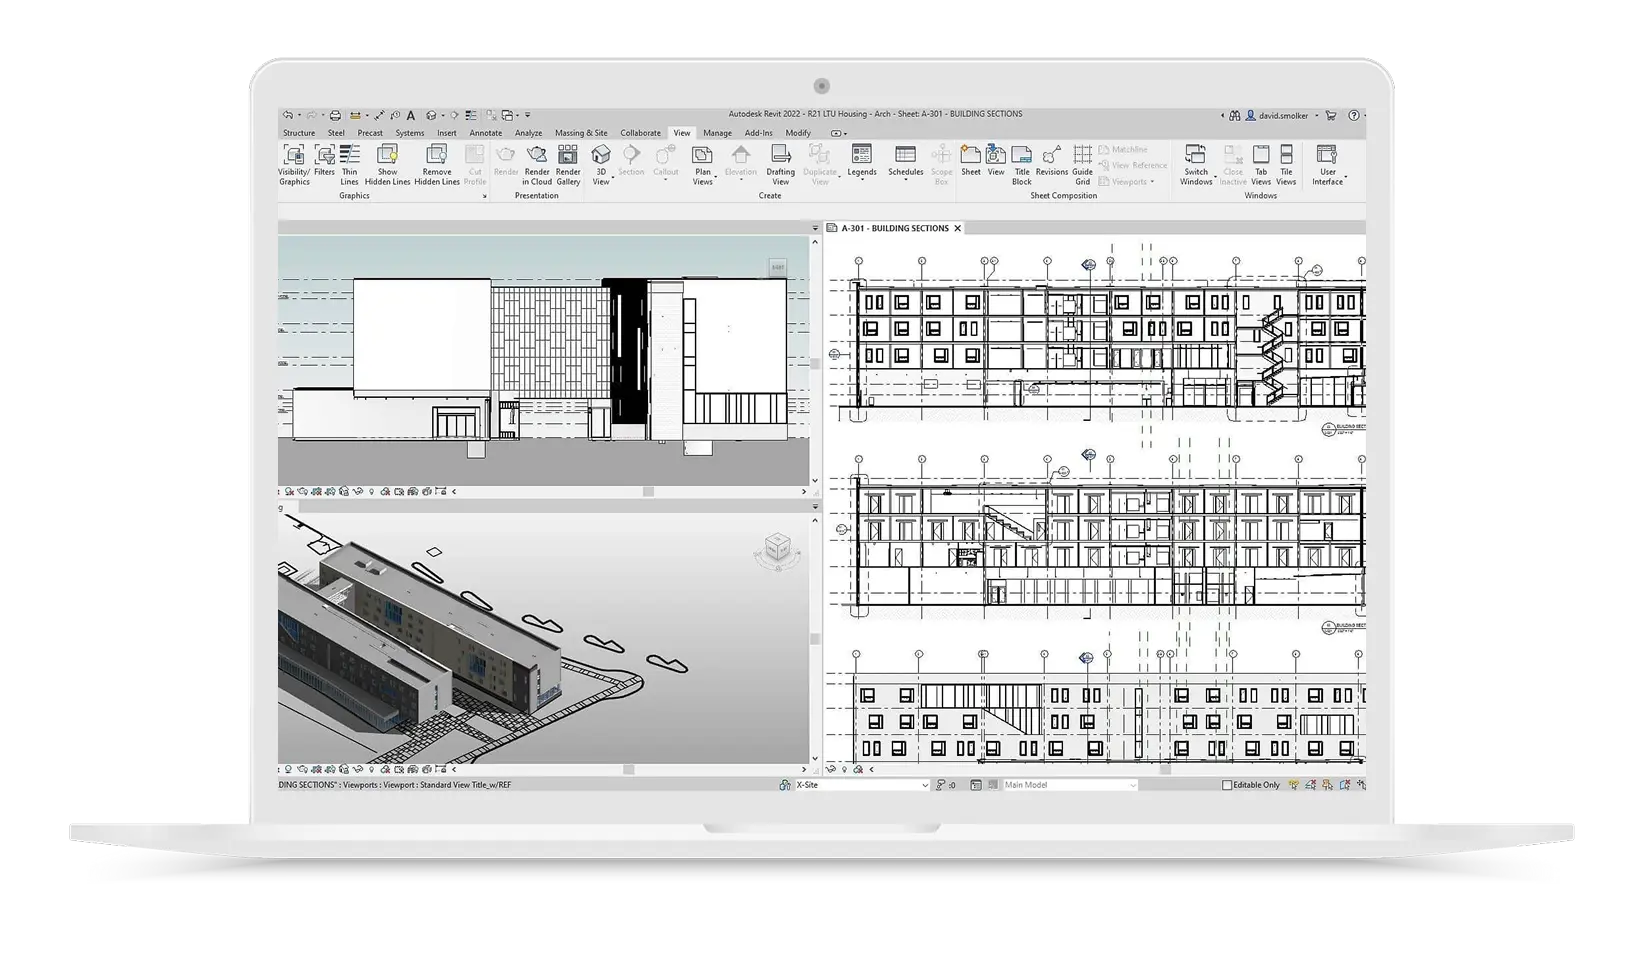1631x967 pixels.
Task: Switch to the Manage ribbon tab
Action: 717,133
